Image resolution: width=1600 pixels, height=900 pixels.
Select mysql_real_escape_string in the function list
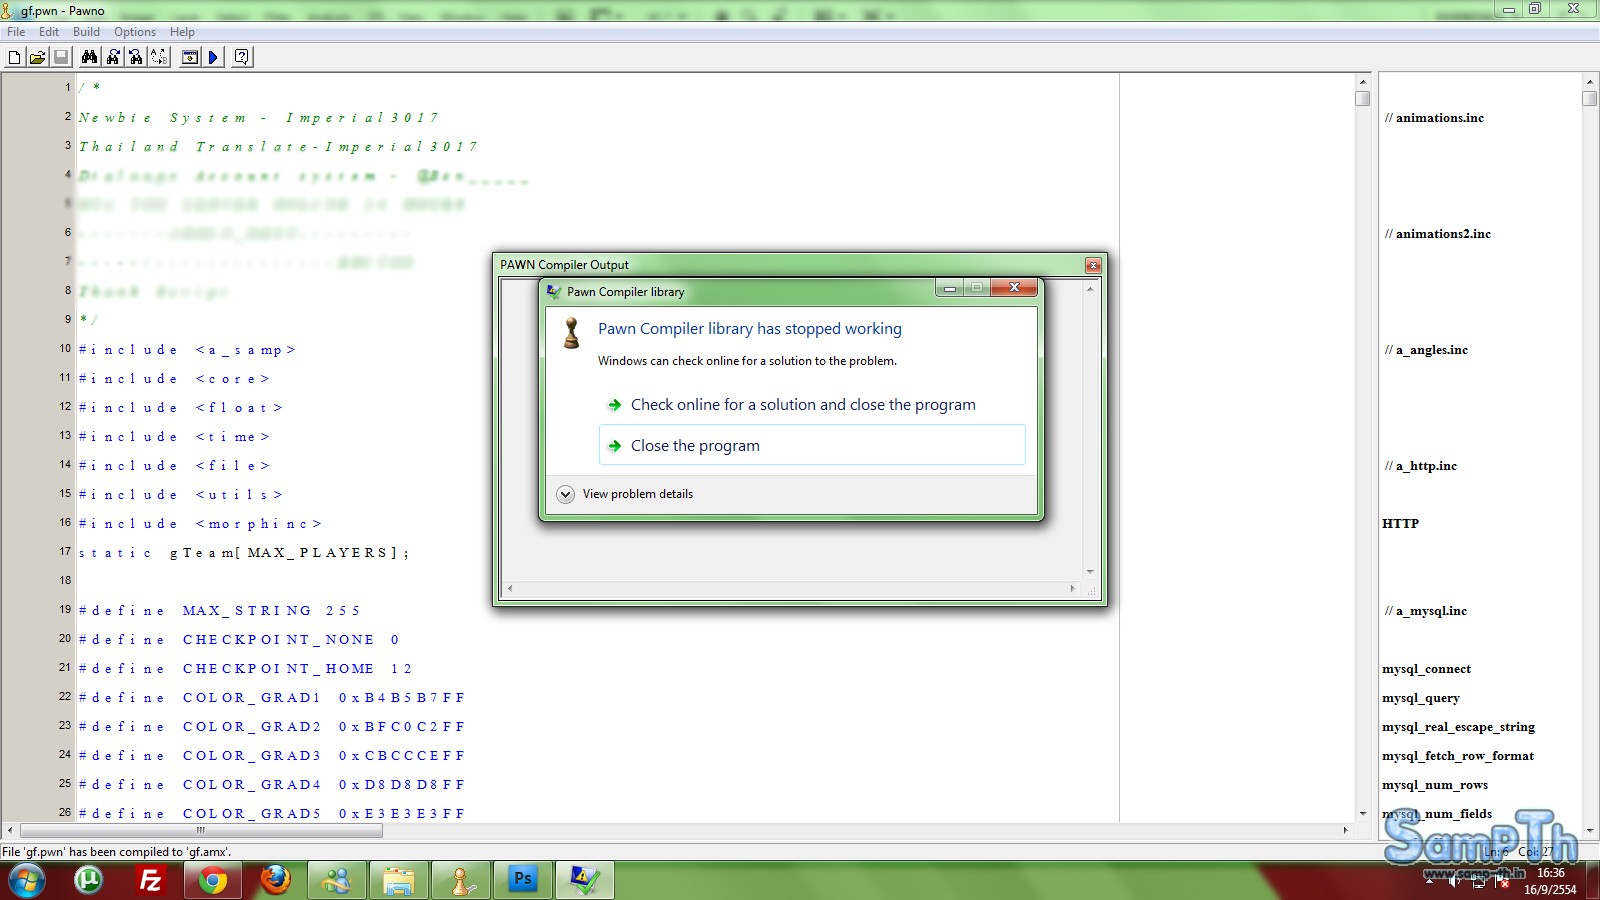[1459, 727]
